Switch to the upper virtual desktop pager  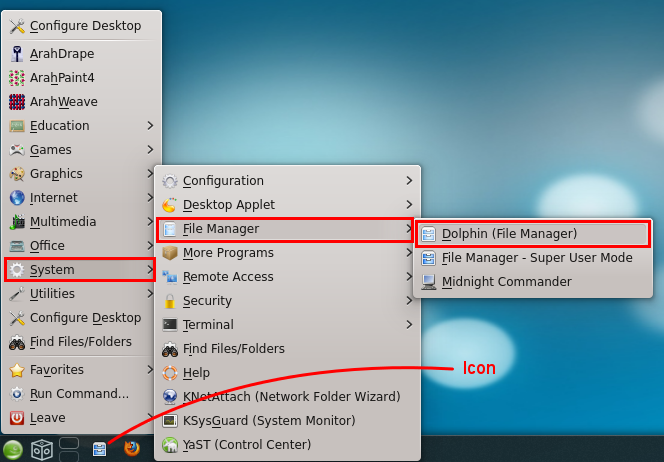tap(69, 443)
